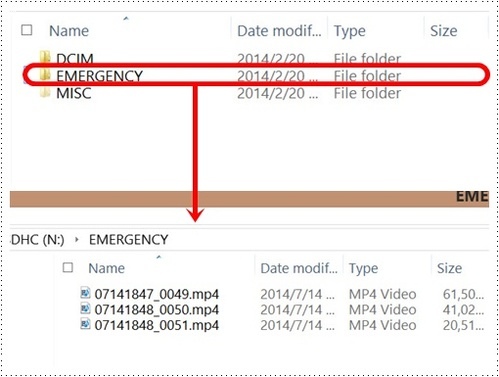Viewport: 499px width, 377px height.
Task: Click the EMERGENCY breadcrumb segment
Action: coord(129,240)
